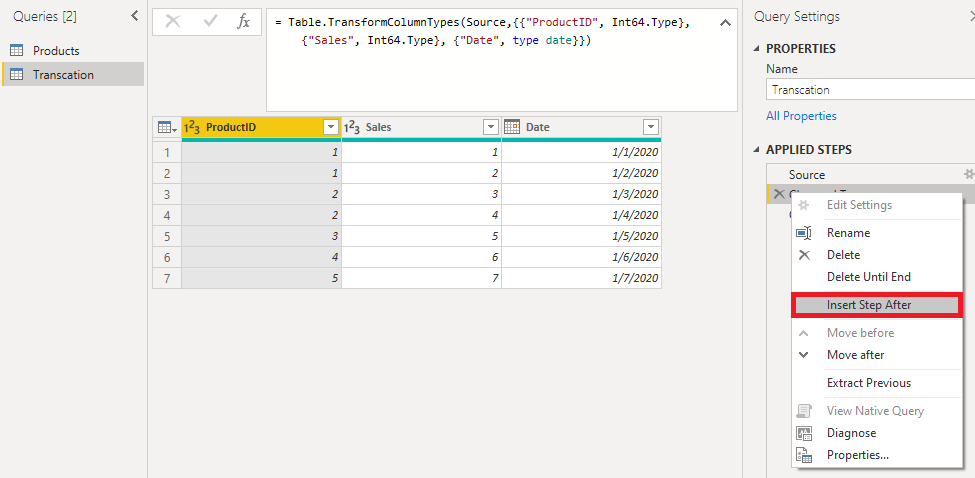Click the Rename icon in context menu

point(804,233)
